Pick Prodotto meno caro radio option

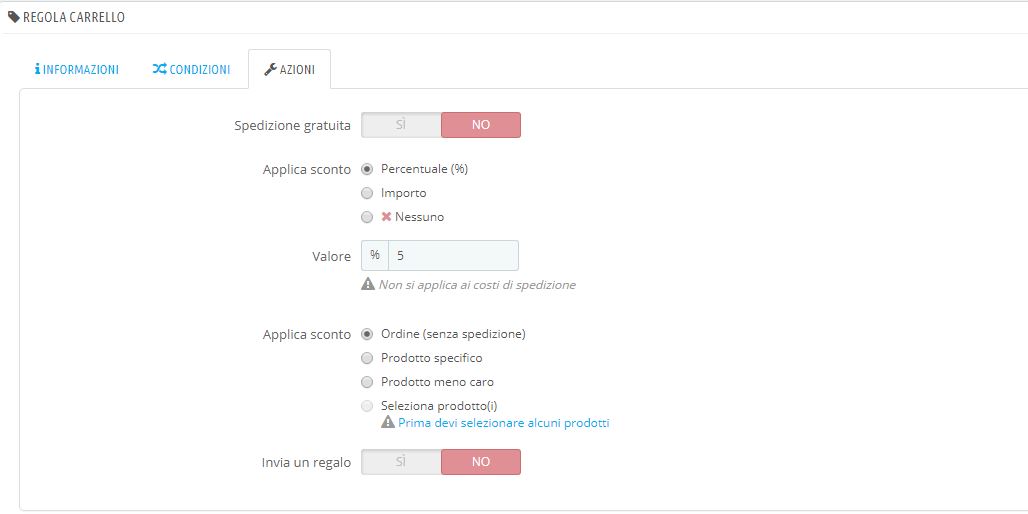point(367,382)
